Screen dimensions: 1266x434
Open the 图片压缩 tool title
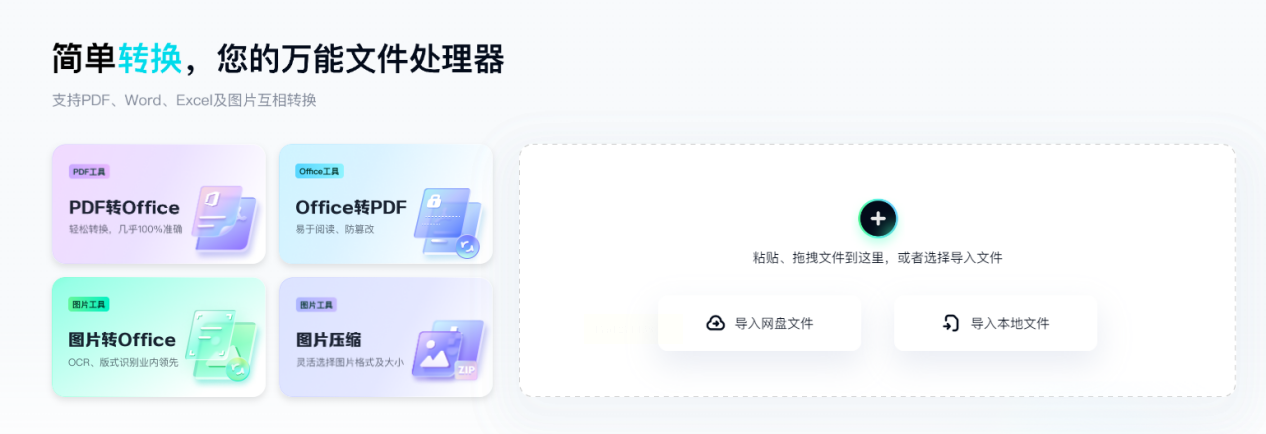click(328, 340)
